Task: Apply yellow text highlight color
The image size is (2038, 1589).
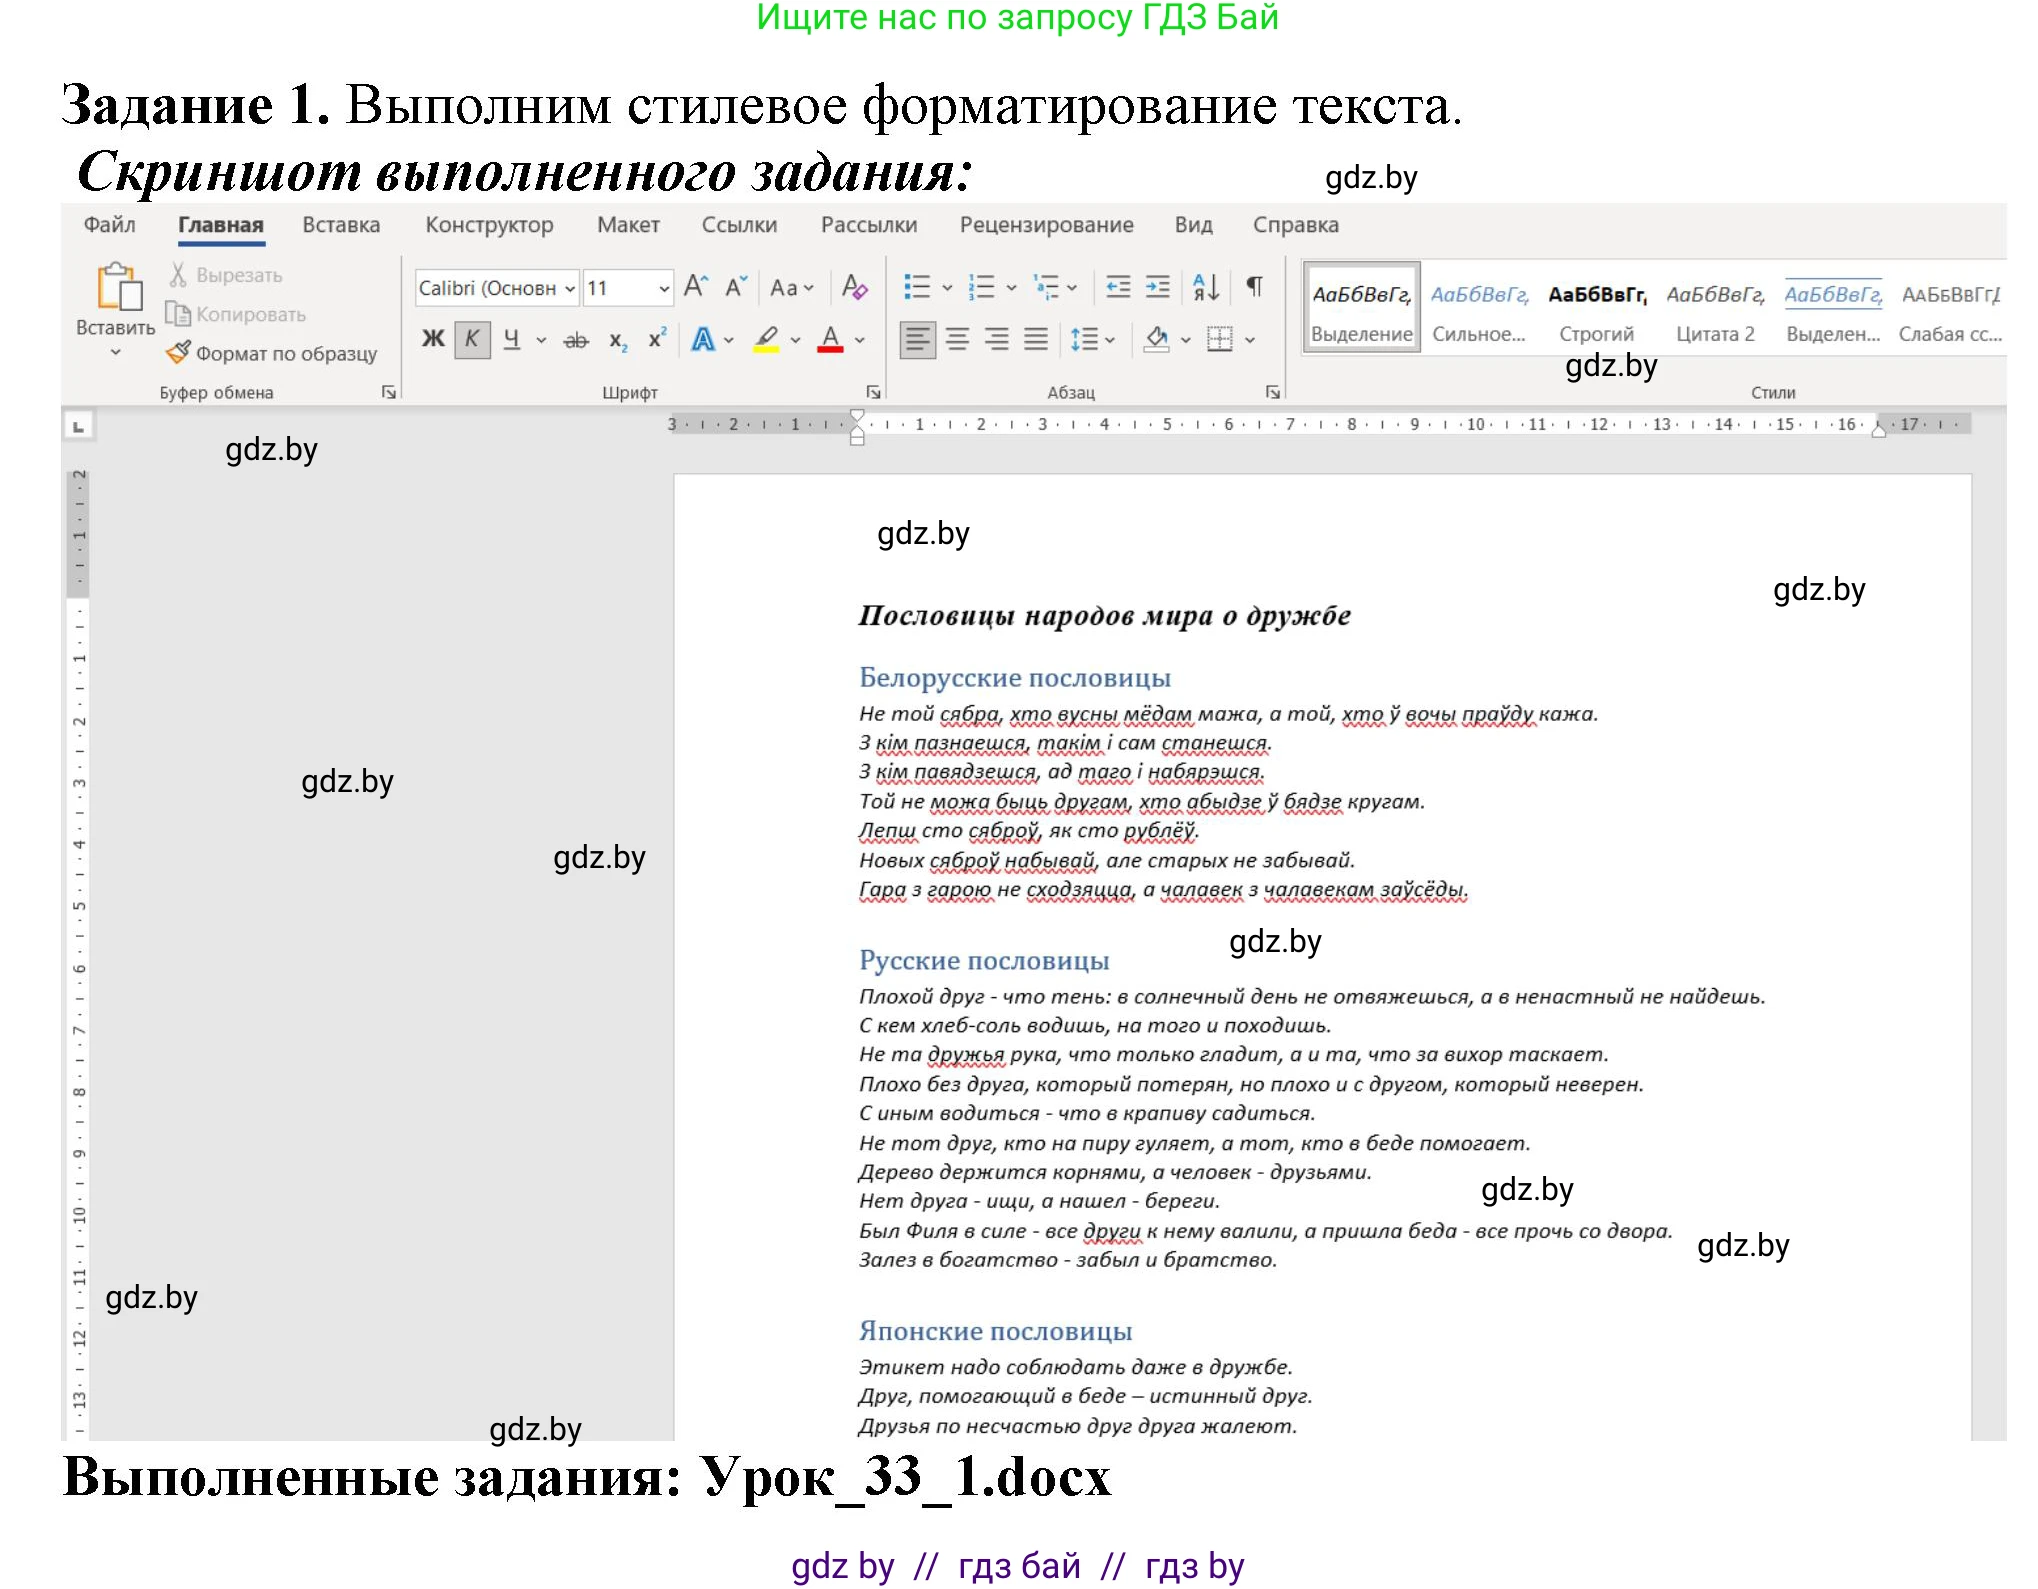Action: coord(767,340)
